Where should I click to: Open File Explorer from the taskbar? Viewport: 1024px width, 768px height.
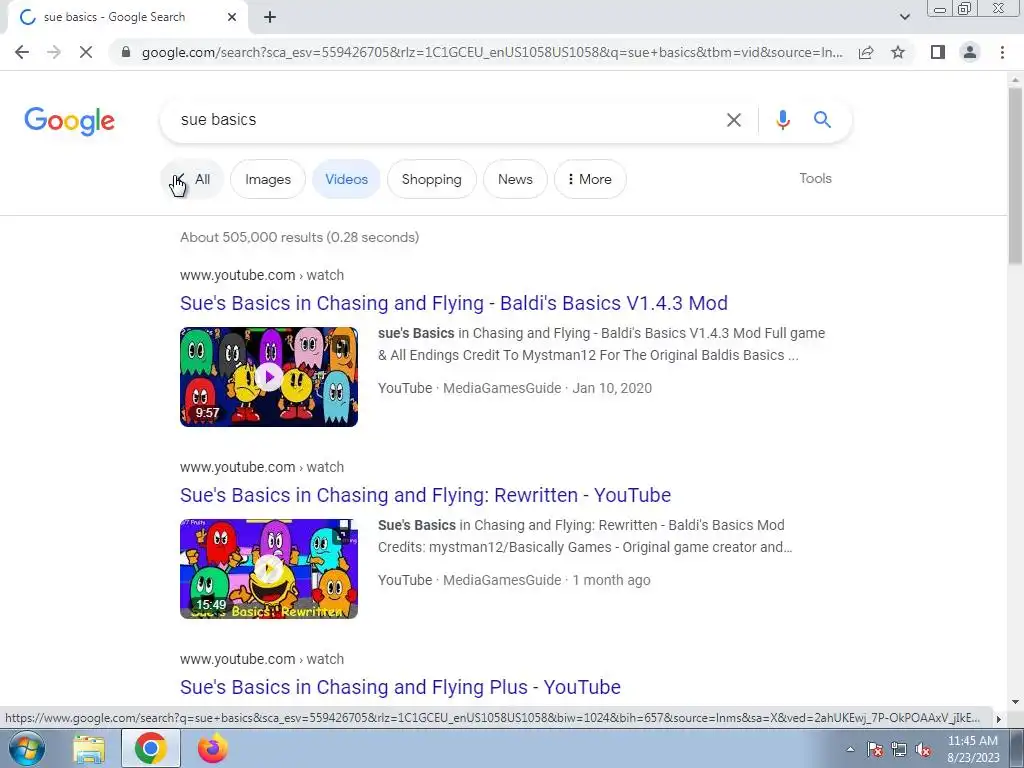89,748
